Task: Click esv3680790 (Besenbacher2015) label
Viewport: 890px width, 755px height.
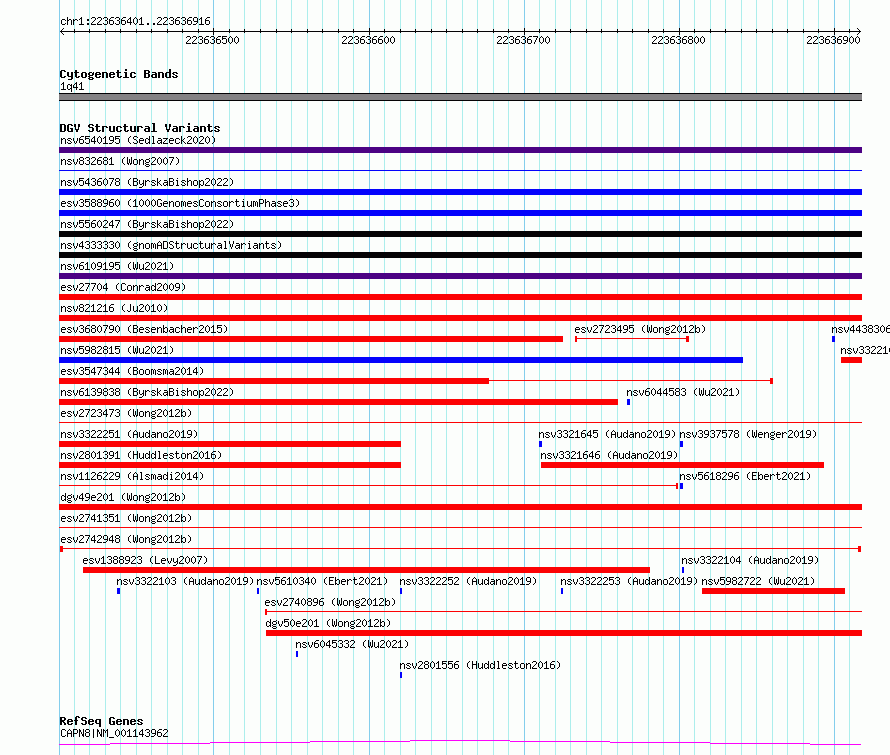Action: point(144,329)
